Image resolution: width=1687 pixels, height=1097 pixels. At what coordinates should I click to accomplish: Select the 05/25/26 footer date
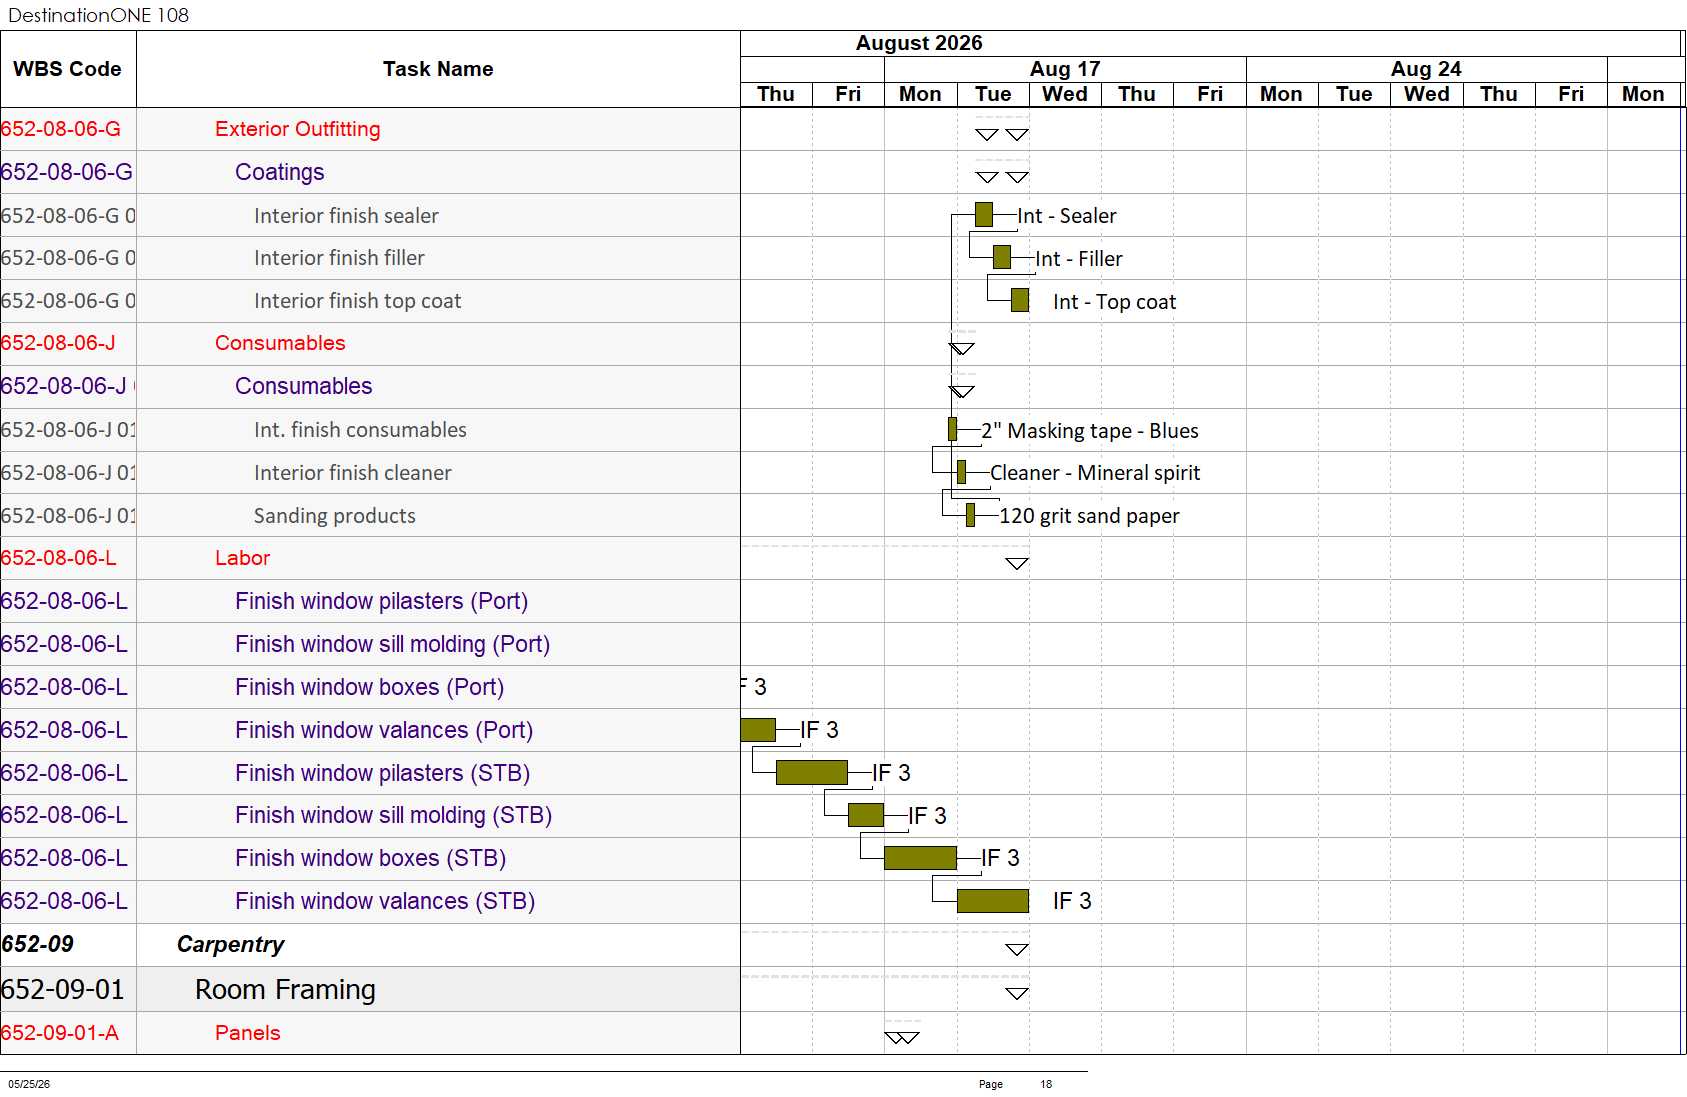29,1084
